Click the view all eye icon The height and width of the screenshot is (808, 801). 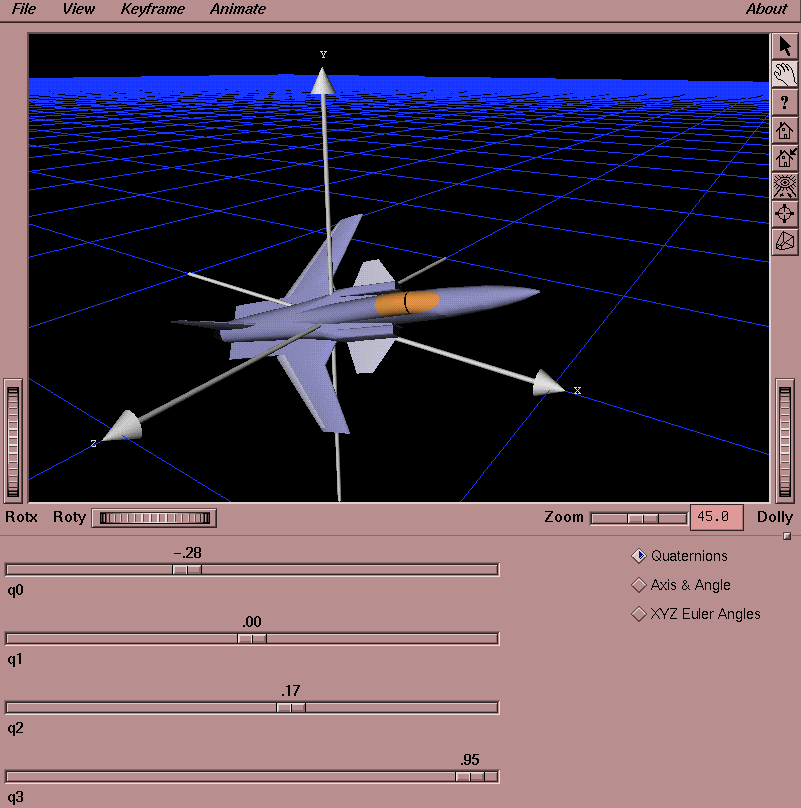click(785, 186)
